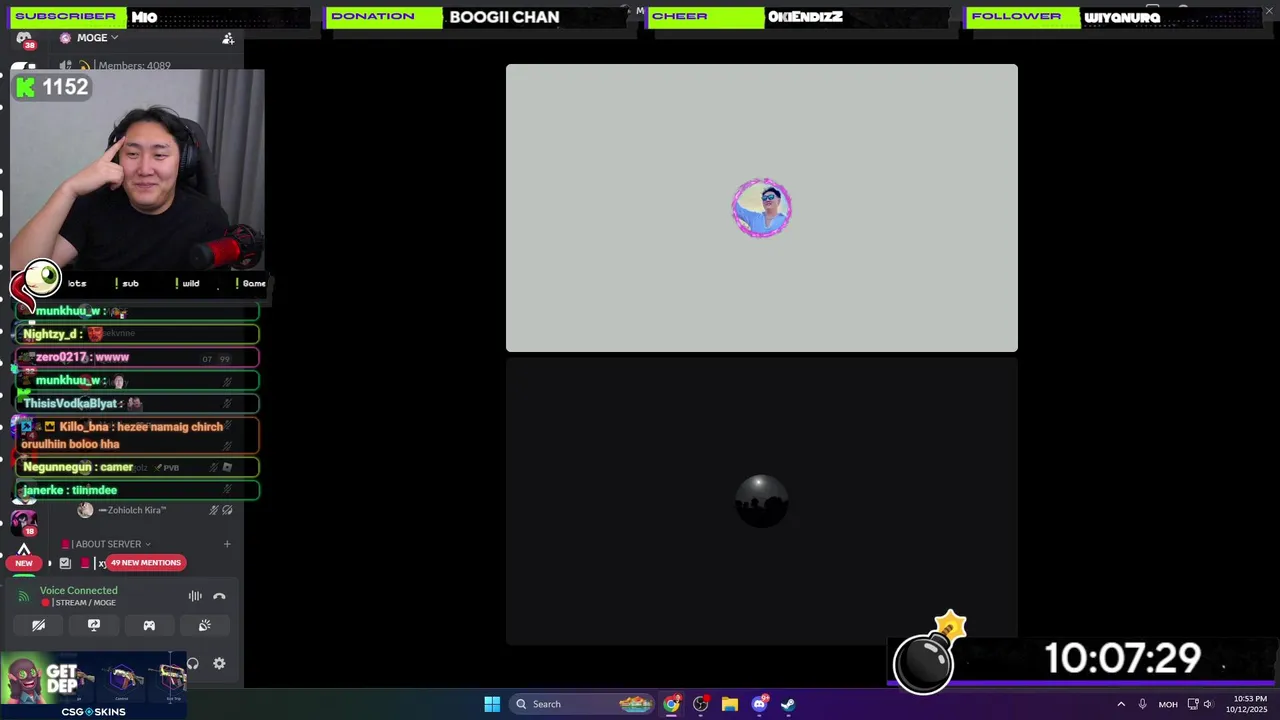Click chat message from Nightzy_d
This screenshot has height=720, width=1280.
click(137, 334)
